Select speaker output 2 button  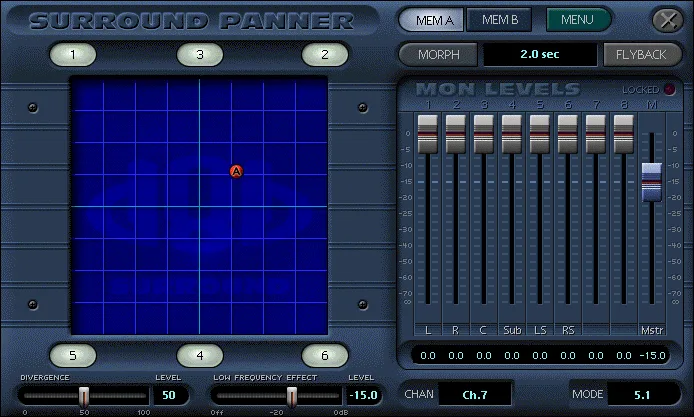point(325,54)
